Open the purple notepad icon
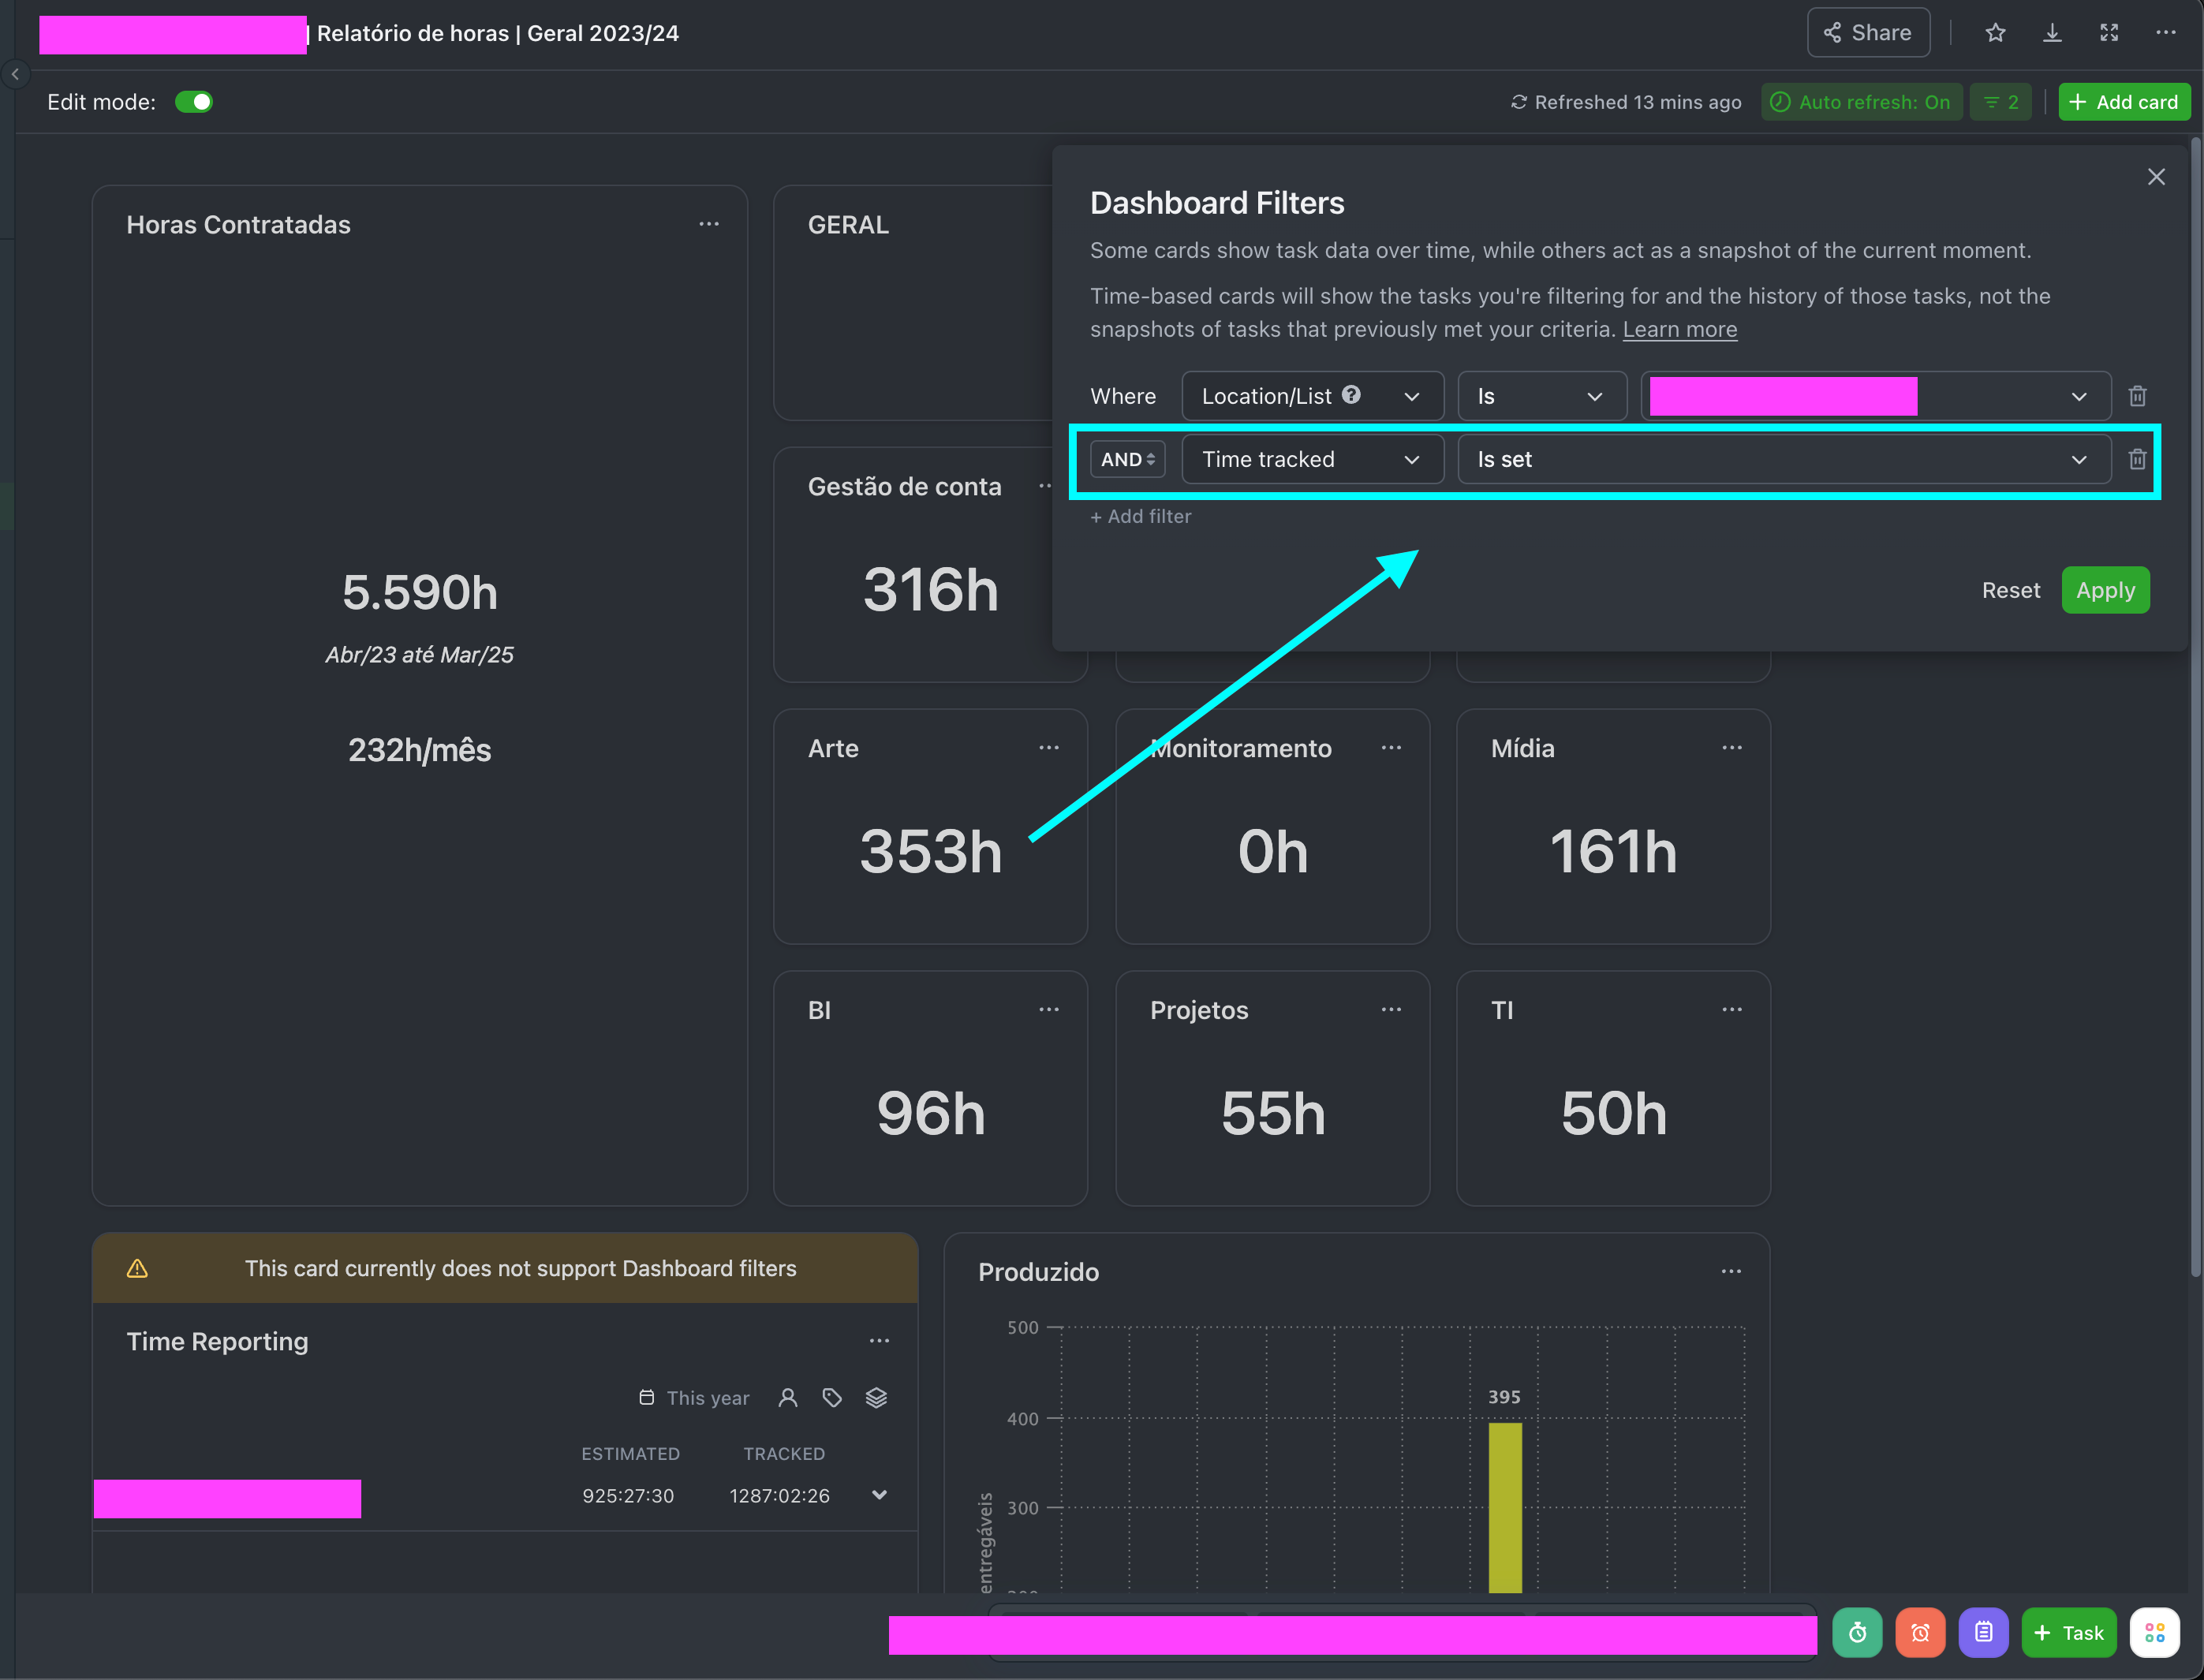 coord(1983,1633)
